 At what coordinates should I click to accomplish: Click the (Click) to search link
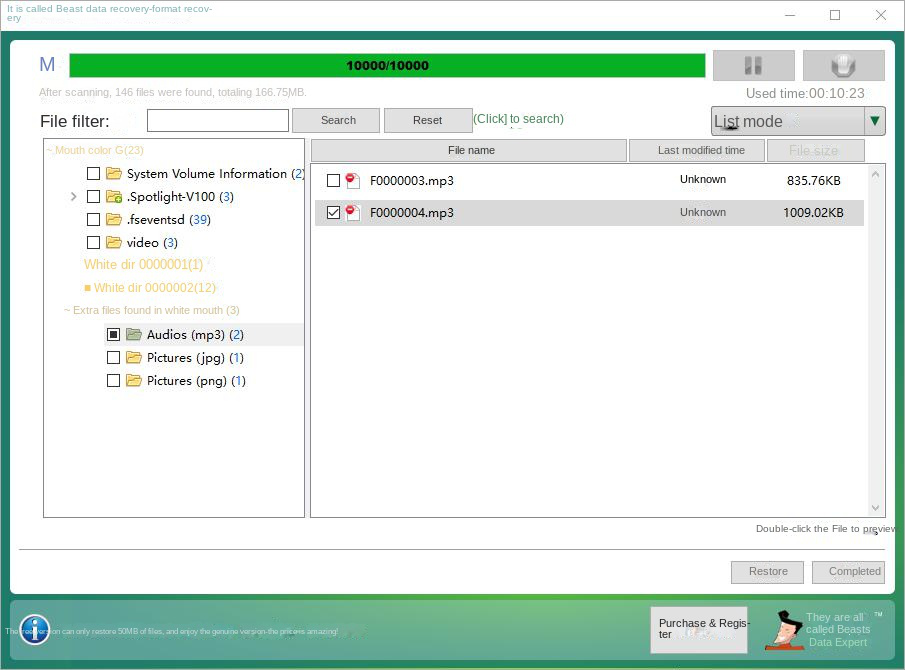coord(518,118)
